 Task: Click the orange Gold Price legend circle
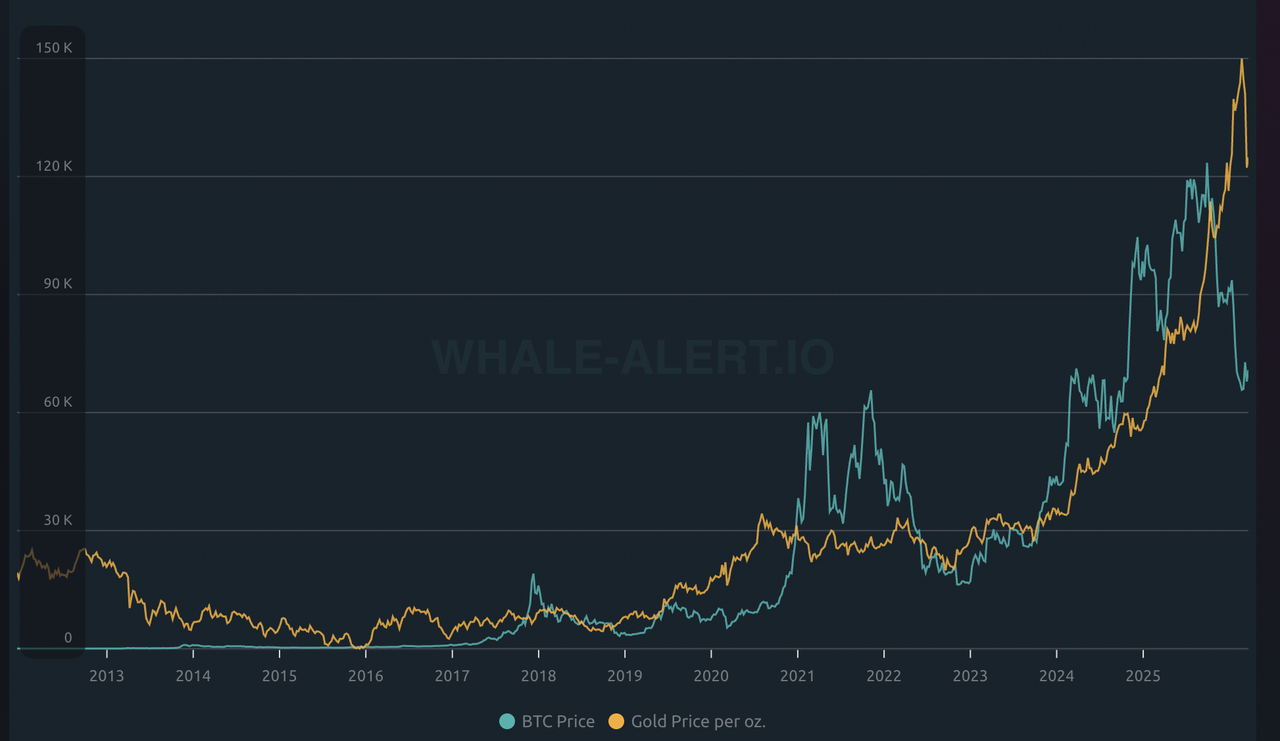[617, 721]
